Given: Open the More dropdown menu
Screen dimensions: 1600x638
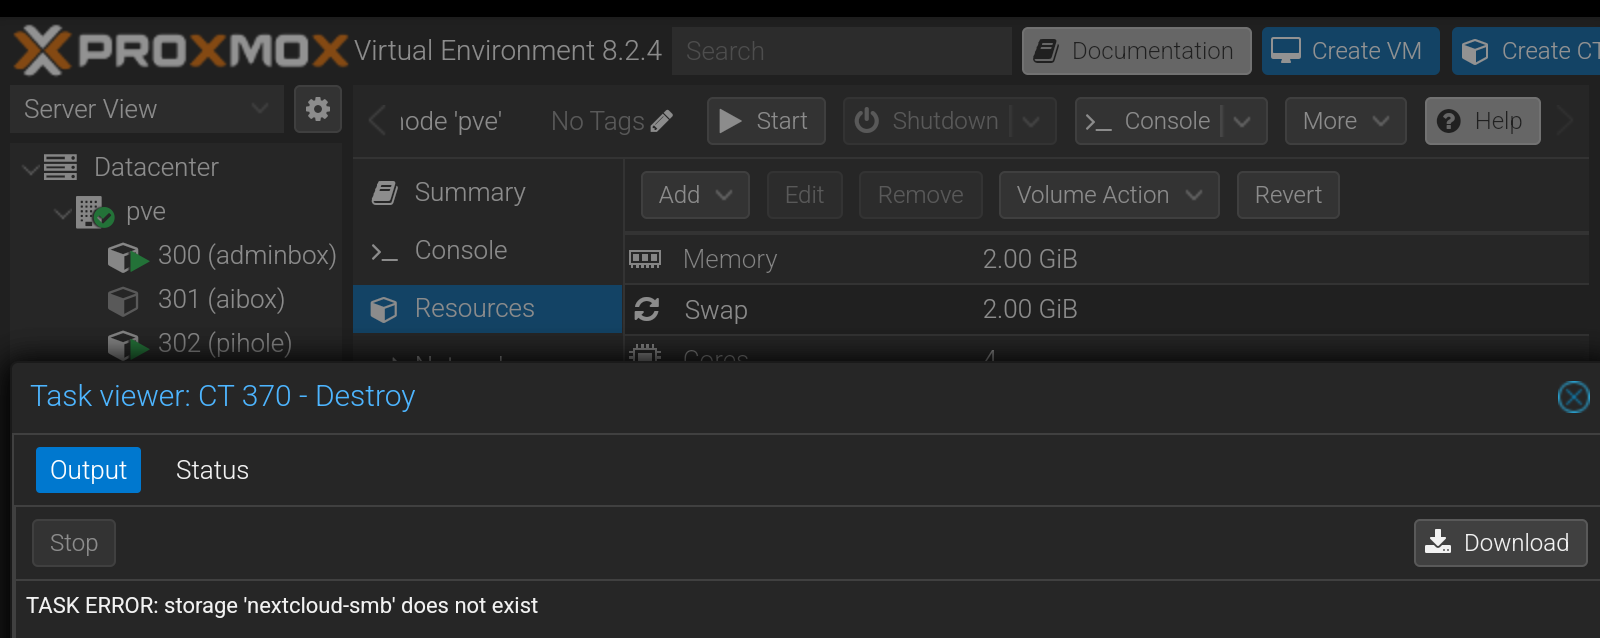Looking at the screenshot, I should click(1346, 121).
